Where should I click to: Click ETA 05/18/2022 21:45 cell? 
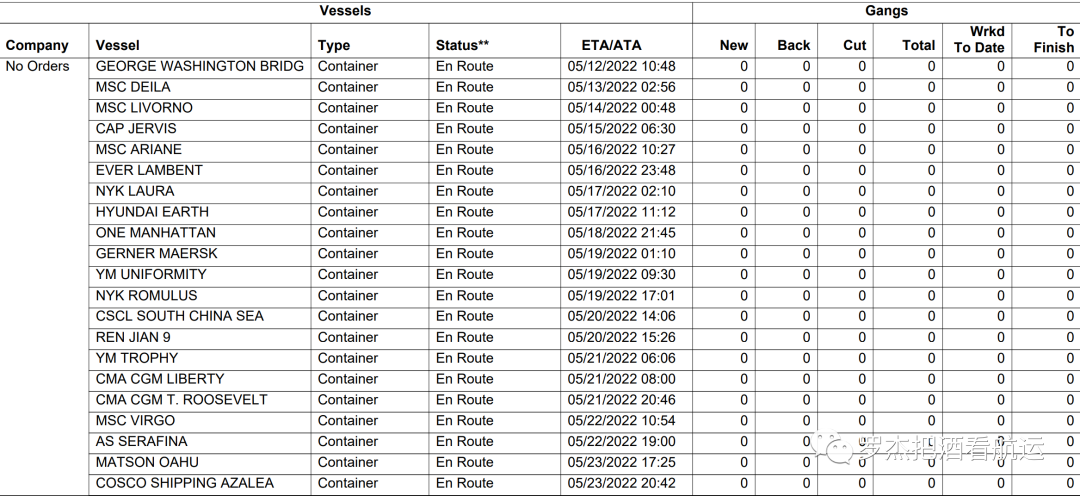621,232
